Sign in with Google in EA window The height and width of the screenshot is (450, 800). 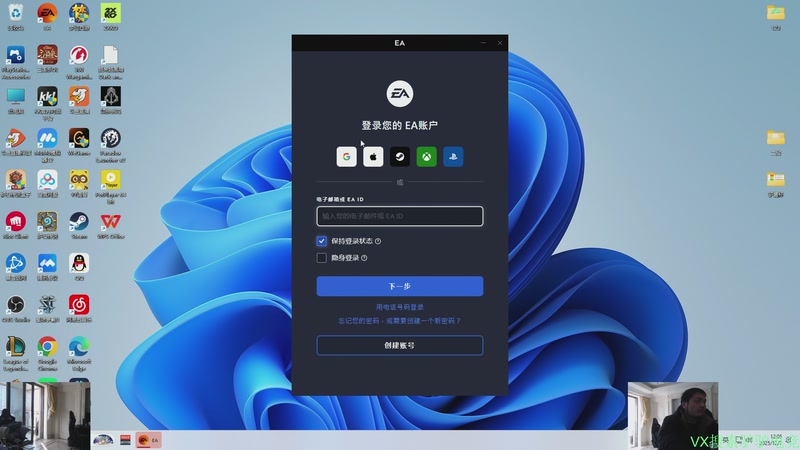(346, 157)
